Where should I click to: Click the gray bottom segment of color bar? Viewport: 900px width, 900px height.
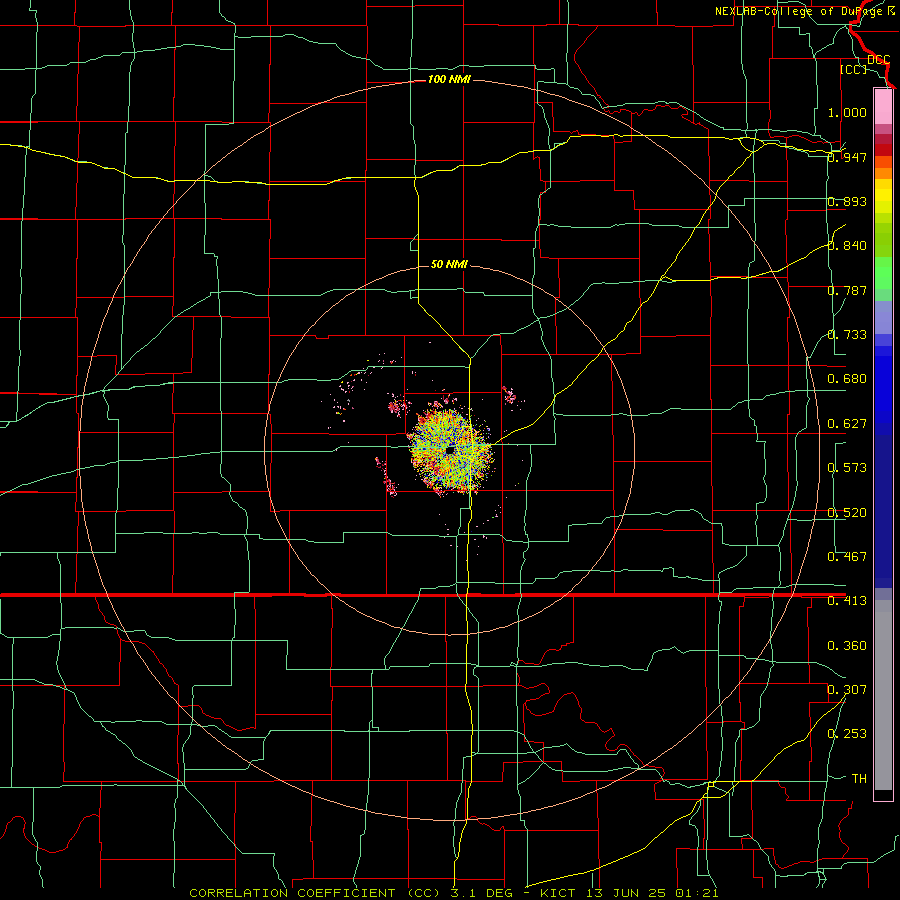click(883, 695)
